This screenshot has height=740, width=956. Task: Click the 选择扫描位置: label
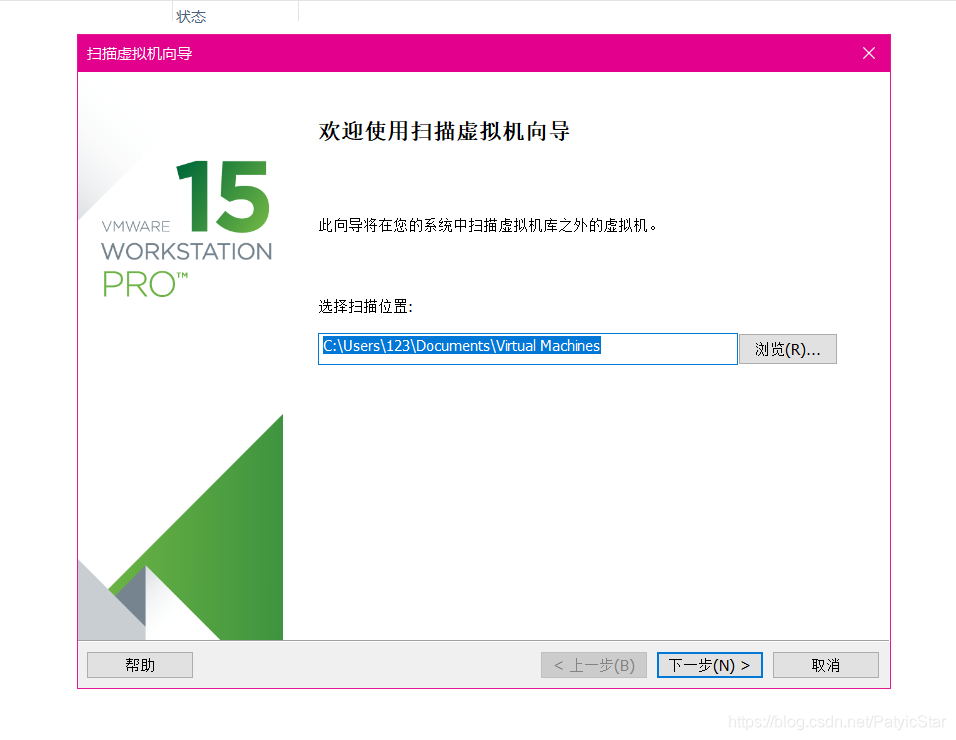click(x=365, y=306)
